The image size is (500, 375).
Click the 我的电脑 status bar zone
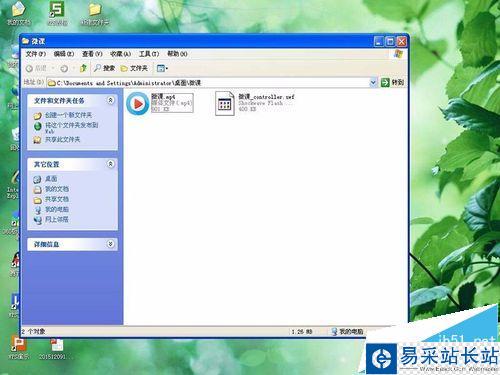[x=347, y=331]
